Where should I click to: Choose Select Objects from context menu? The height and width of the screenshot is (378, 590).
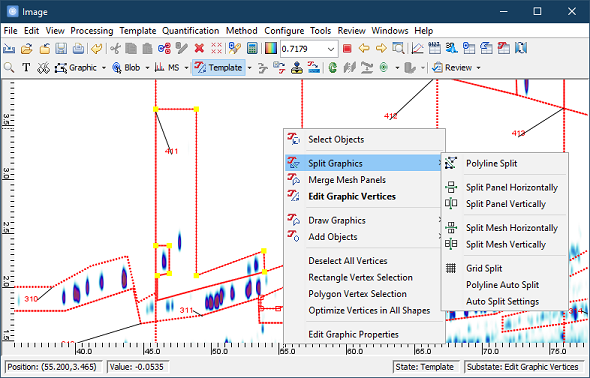pos(364,140)
